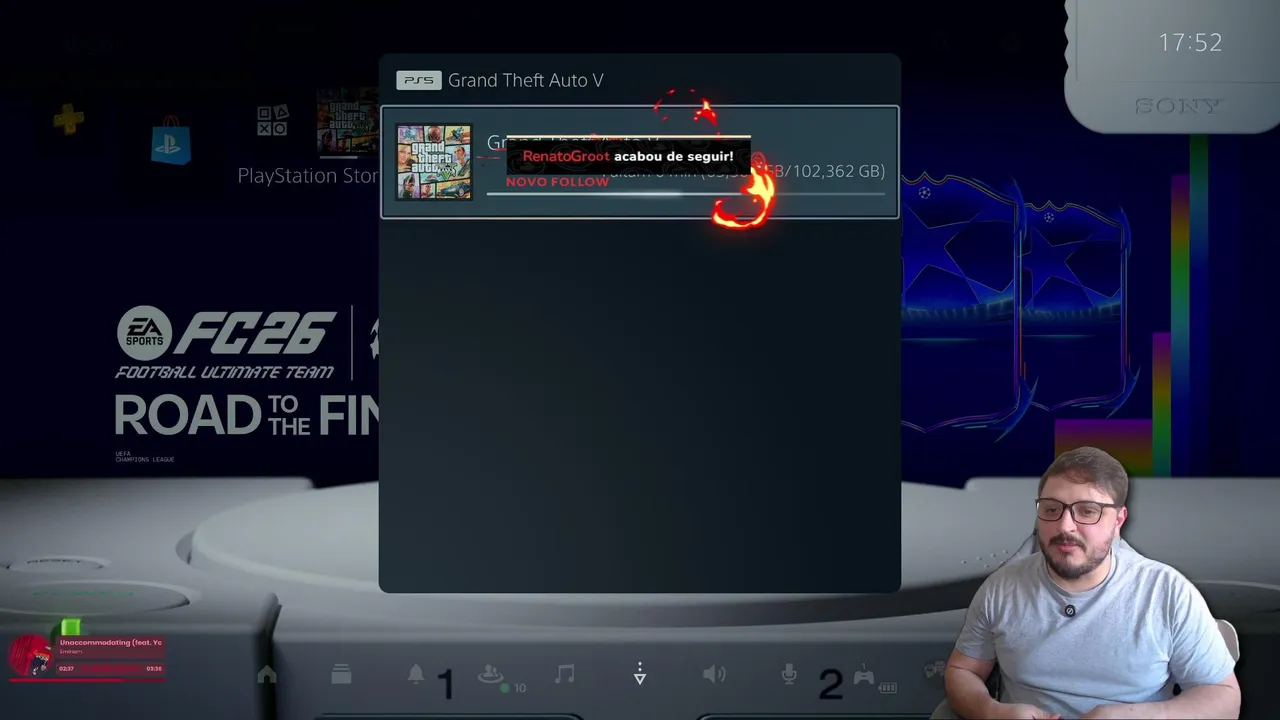The image size is (1280, 720).
Task: Open Game Base friends icon
Action: pos(491,675)
